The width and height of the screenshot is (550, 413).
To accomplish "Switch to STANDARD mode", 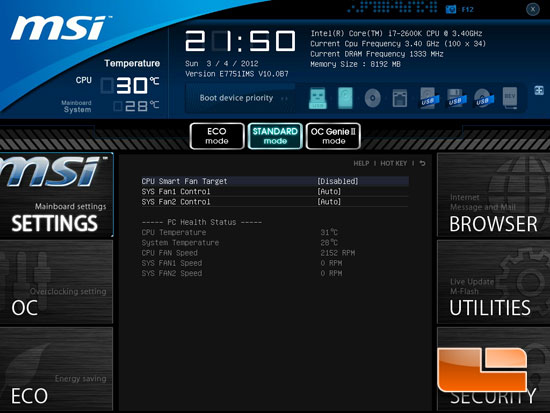I will [x=275, y=136].
